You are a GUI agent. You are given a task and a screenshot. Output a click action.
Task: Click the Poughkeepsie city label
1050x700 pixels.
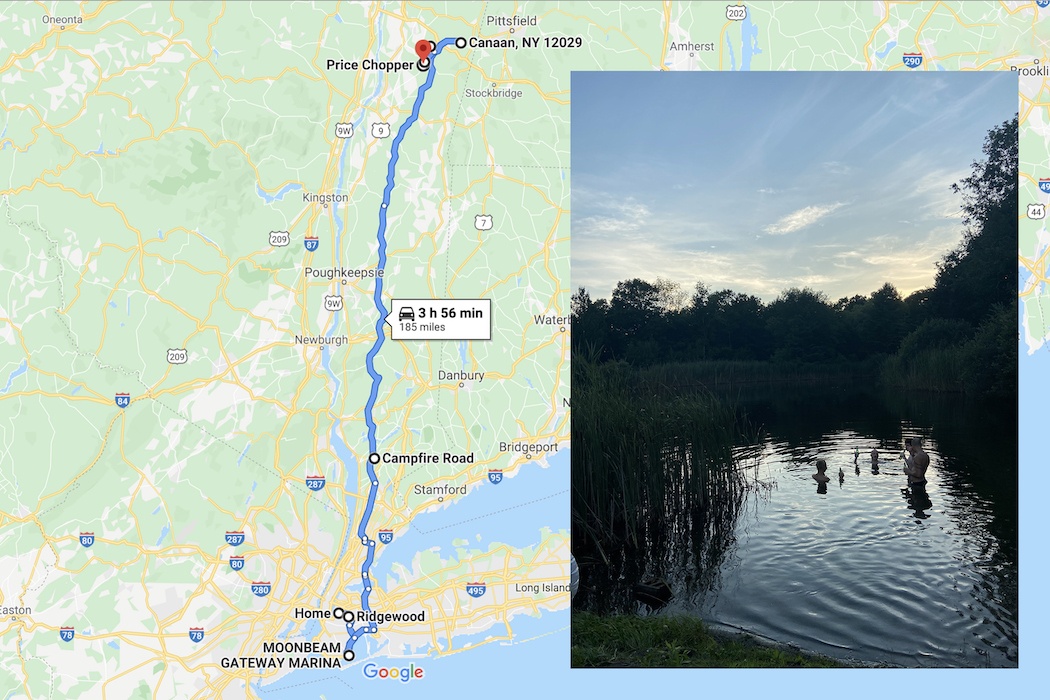click(x=344, y=273)
